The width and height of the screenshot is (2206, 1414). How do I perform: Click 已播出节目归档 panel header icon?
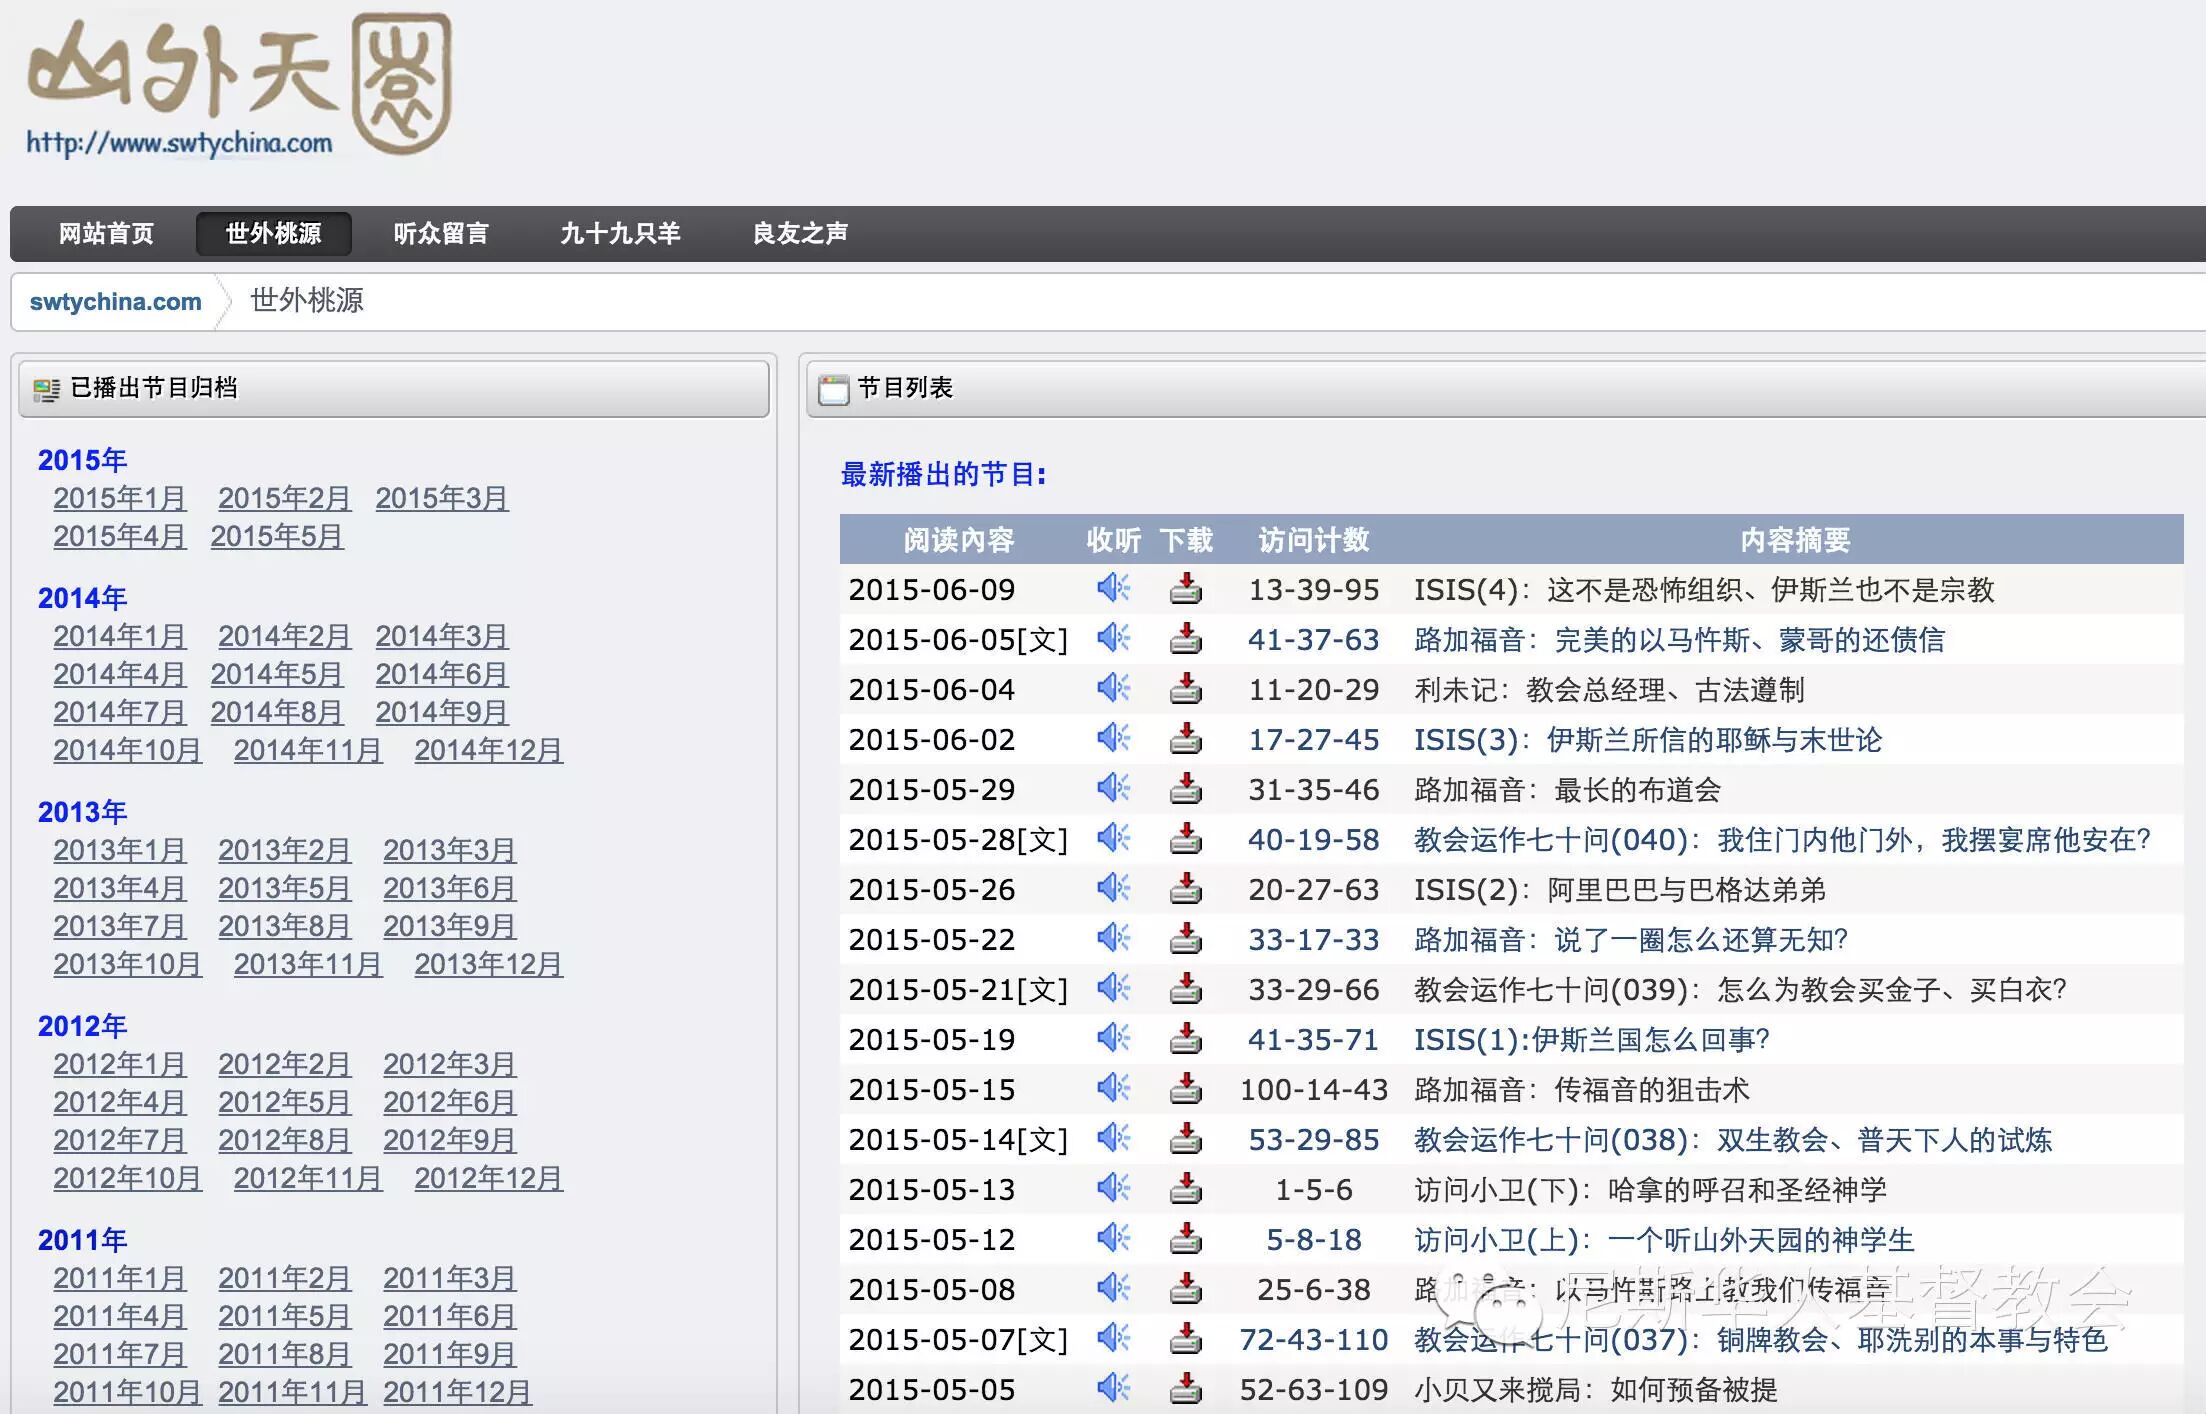[46, 389]
